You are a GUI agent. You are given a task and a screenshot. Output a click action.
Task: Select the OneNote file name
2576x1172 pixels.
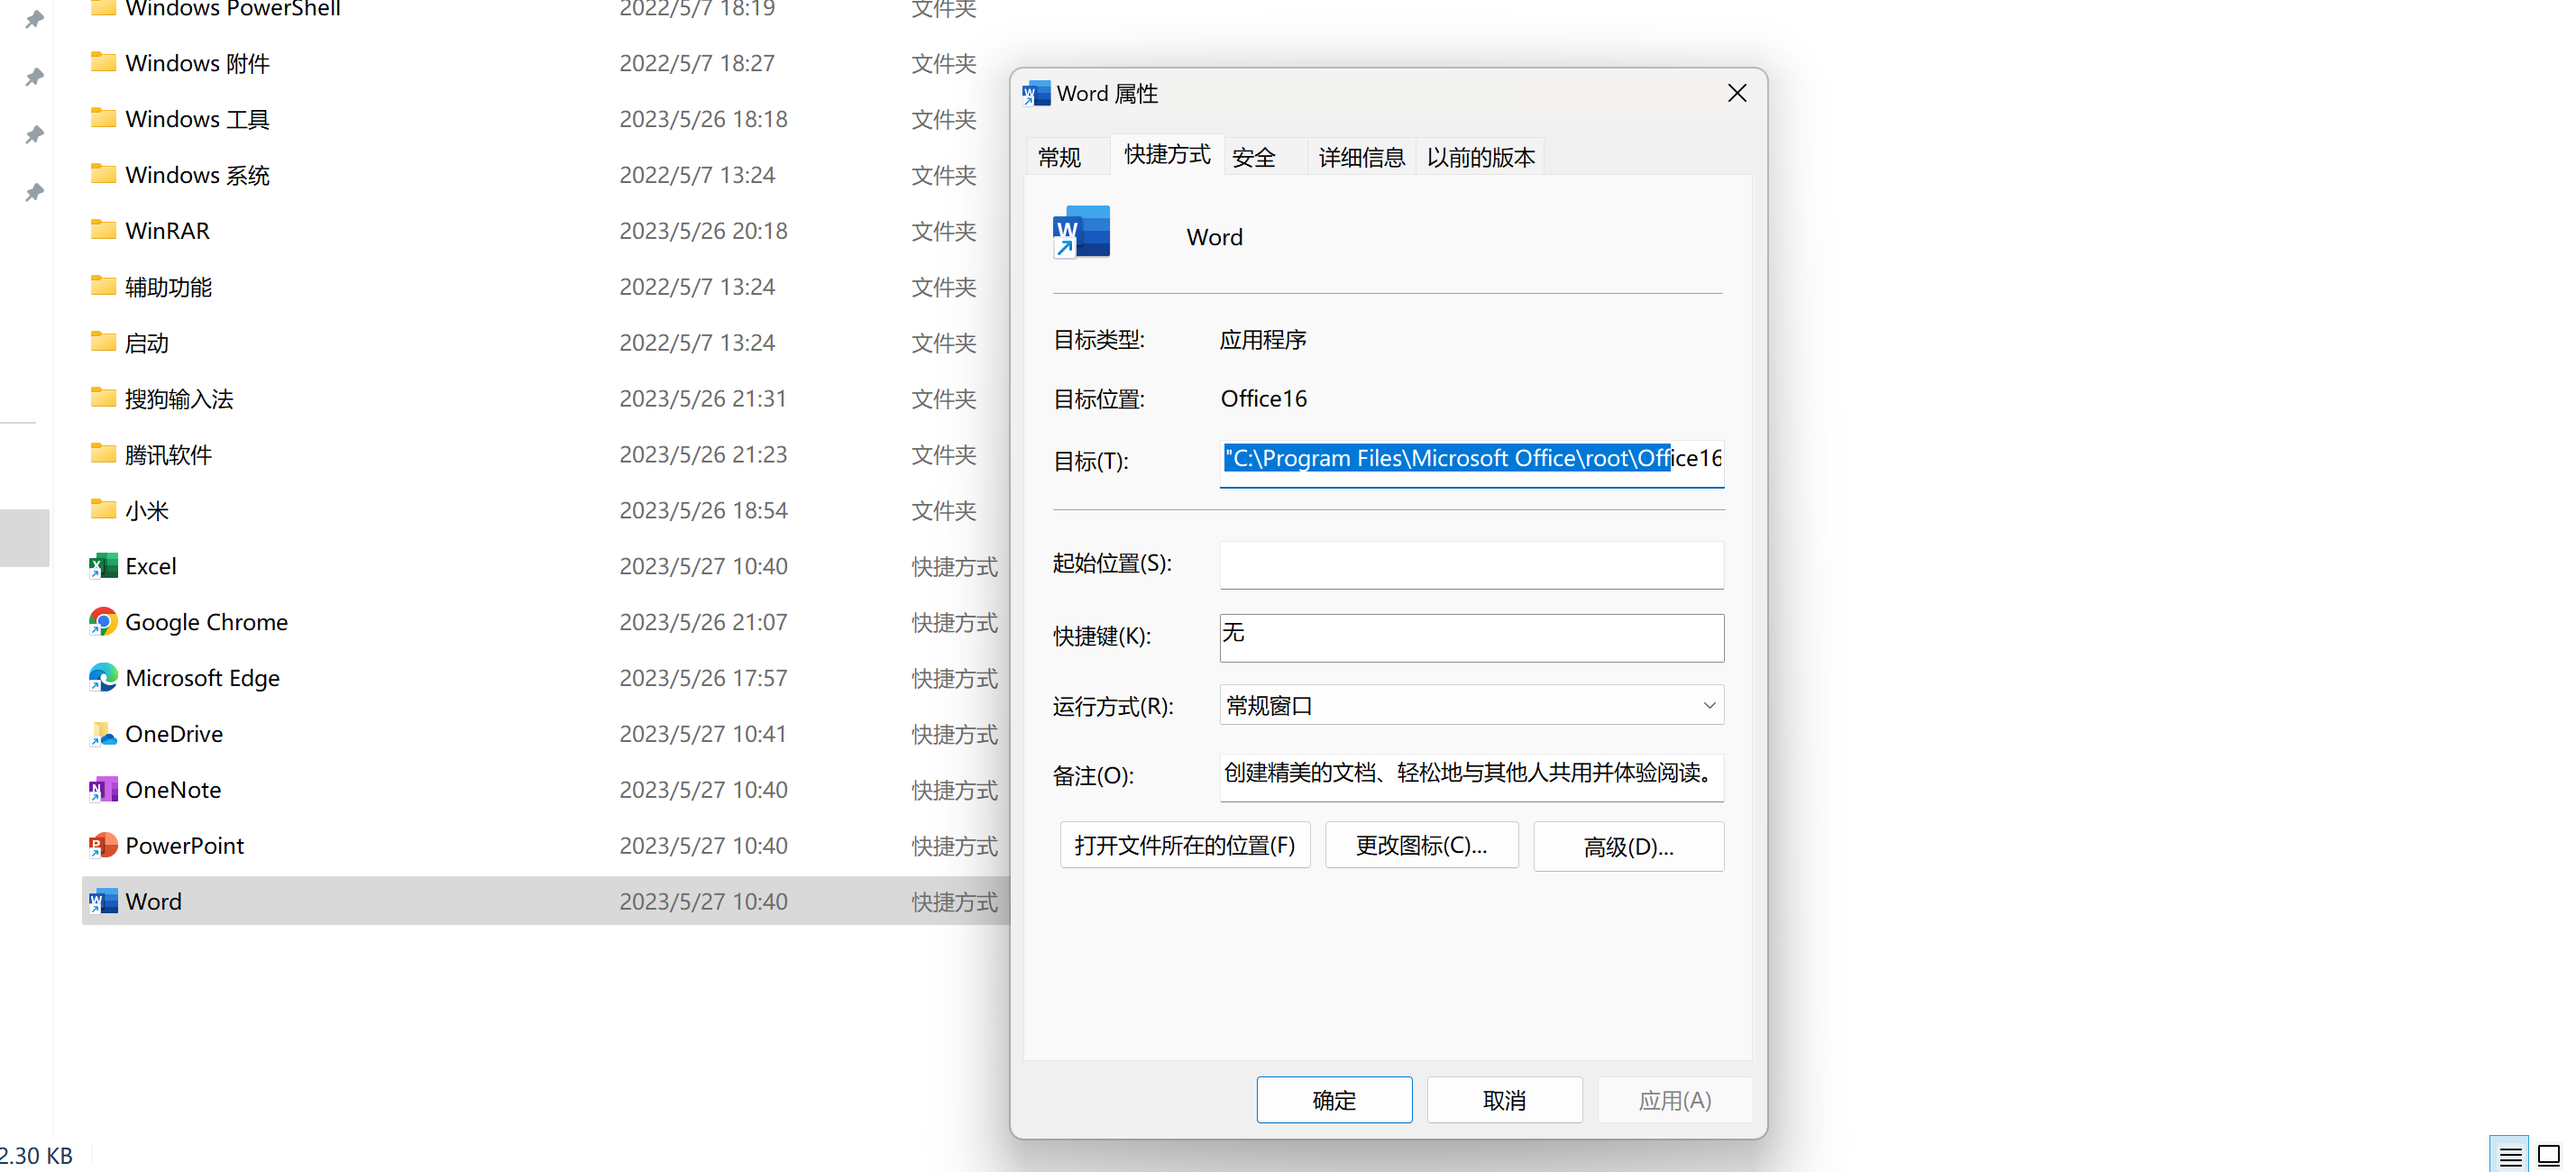point(173,790)
